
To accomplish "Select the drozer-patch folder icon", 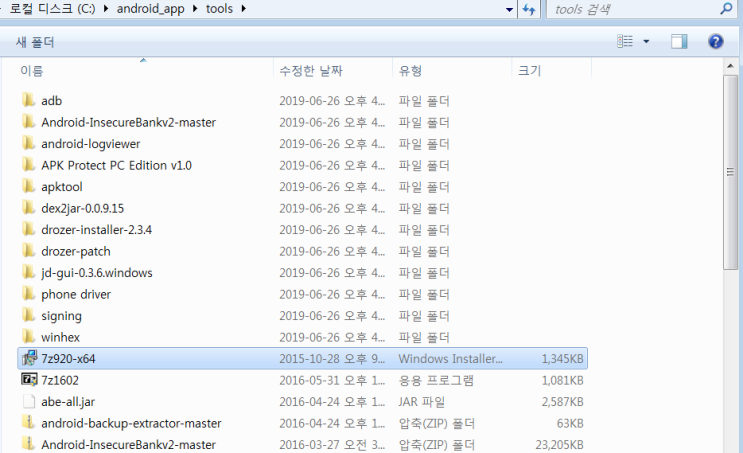I will pos(28,250).
